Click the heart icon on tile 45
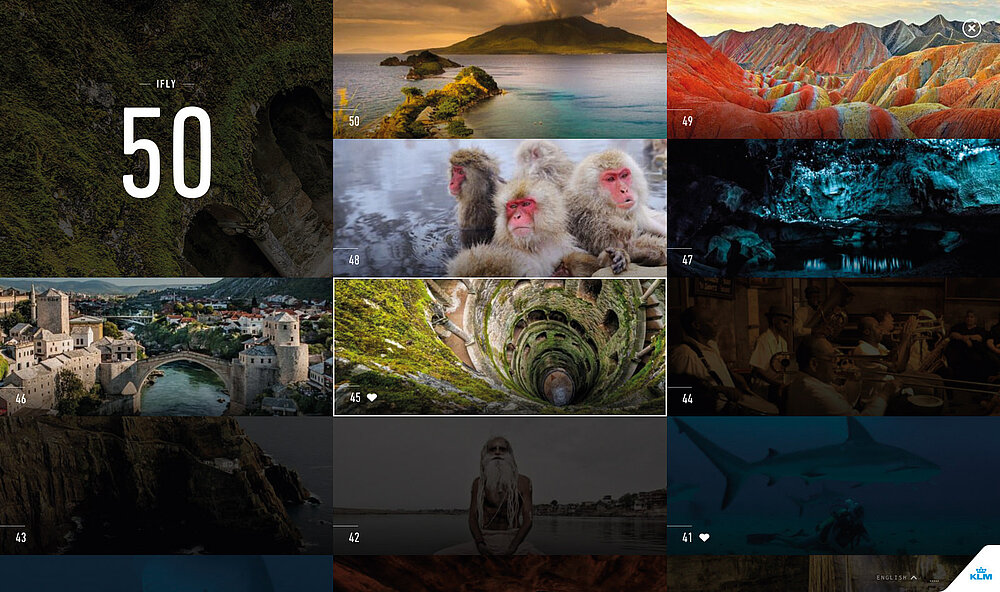Screen dimensions: 1000x592 (372, 398)
